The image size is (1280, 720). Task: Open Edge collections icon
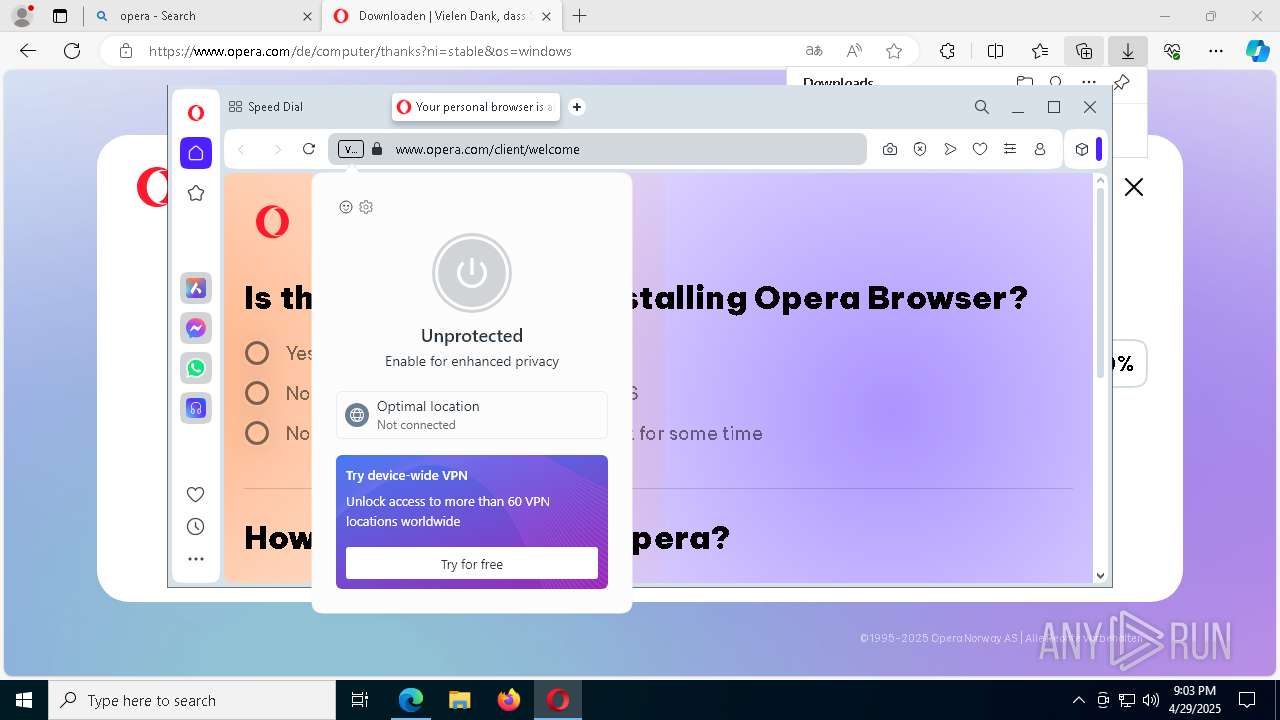click(x=1084, y=51)
